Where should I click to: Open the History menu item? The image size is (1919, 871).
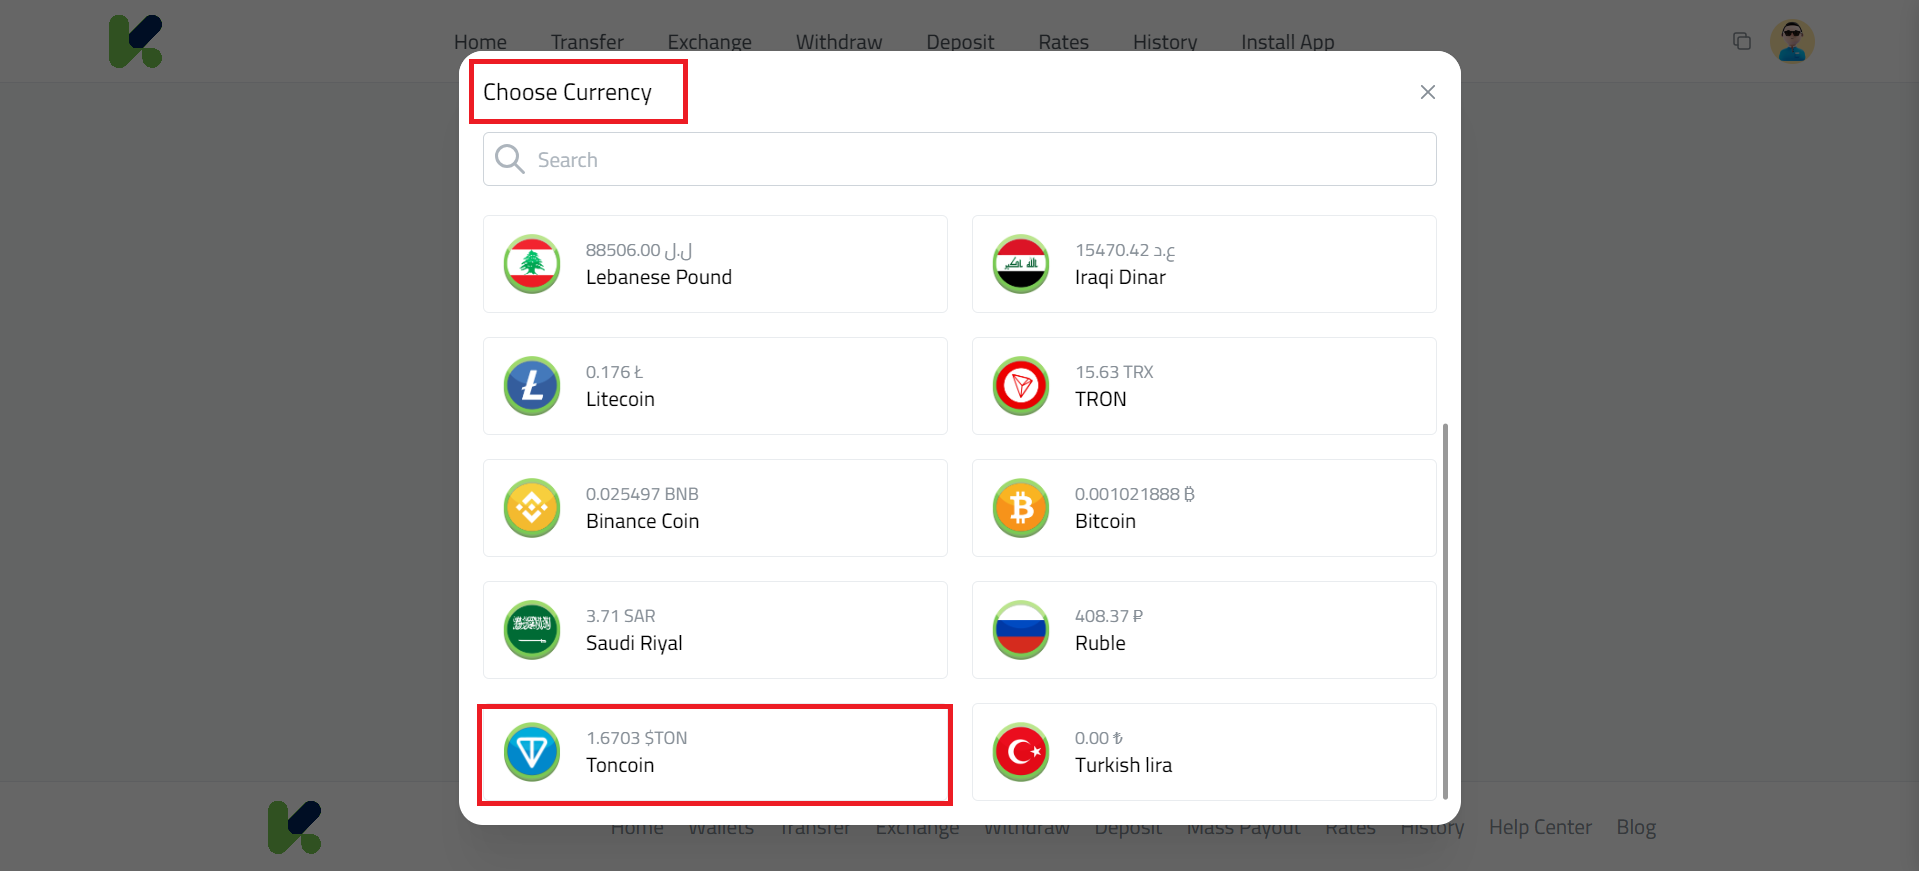point(1165,42)
